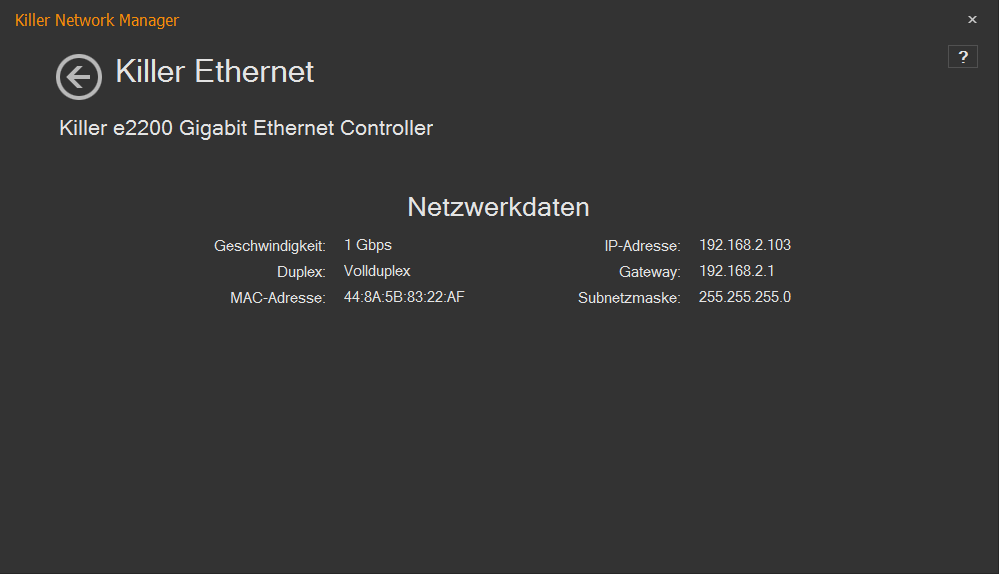Select the MAC address 44:8A:5B:83:22:AF
999x574 pixels.
[404, 297]
